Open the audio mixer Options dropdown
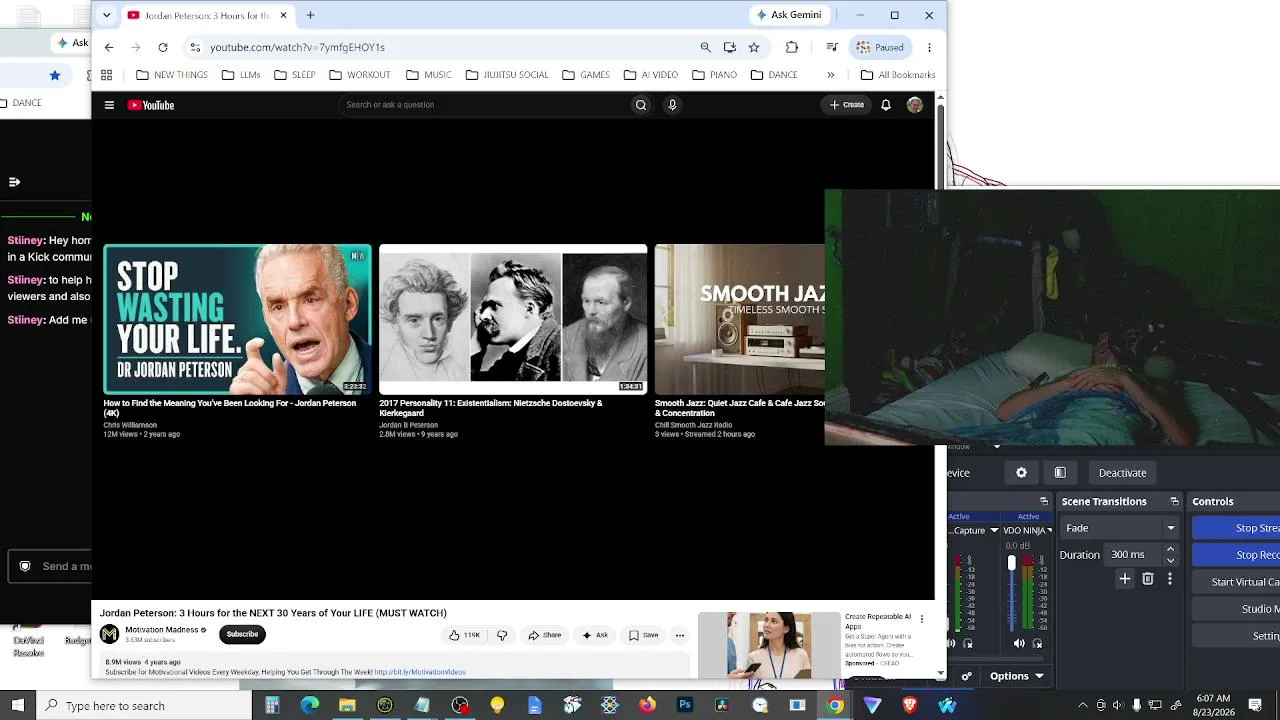 1017,676
